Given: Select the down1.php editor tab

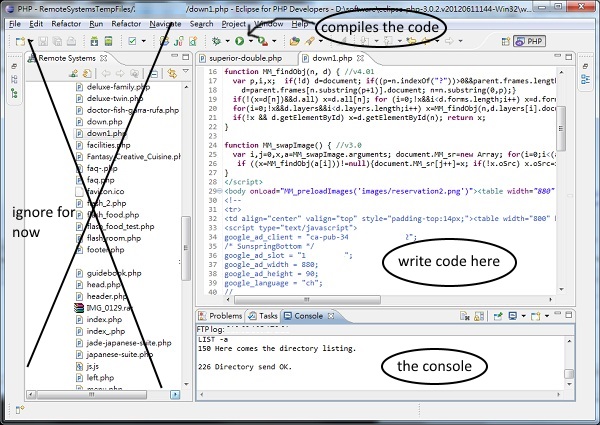Looking at the screenshot, I should coord(332,58).
